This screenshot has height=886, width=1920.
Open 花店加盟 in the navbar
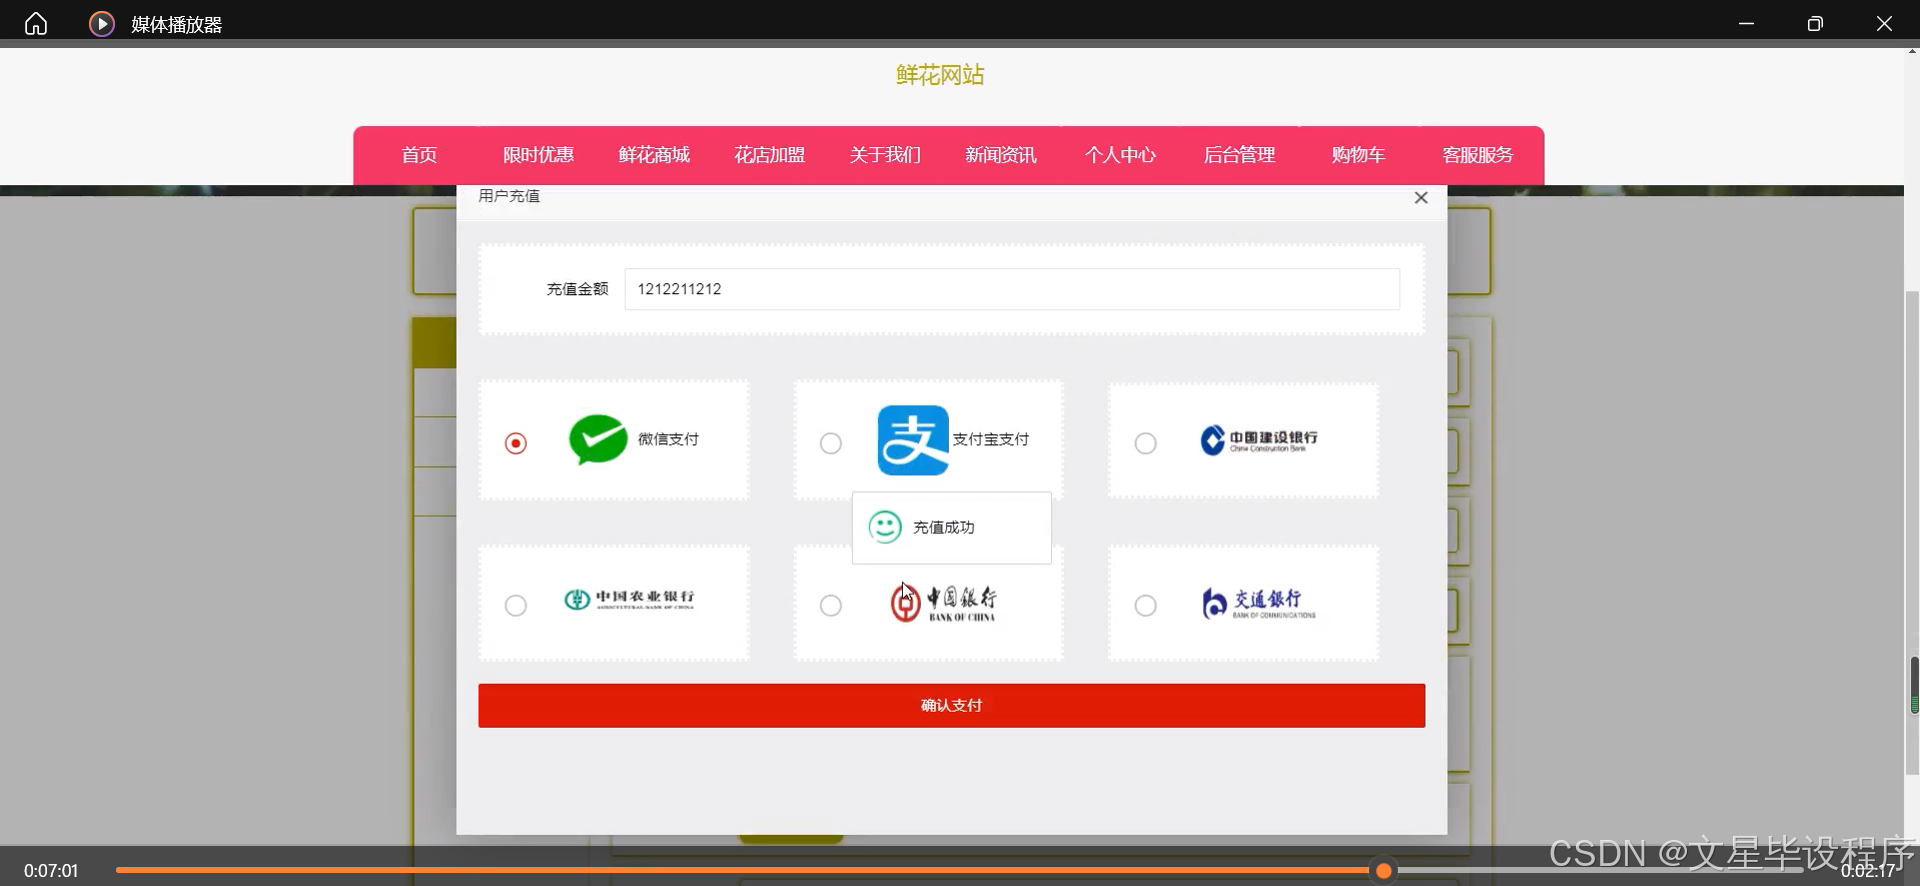tap(769, 155)
